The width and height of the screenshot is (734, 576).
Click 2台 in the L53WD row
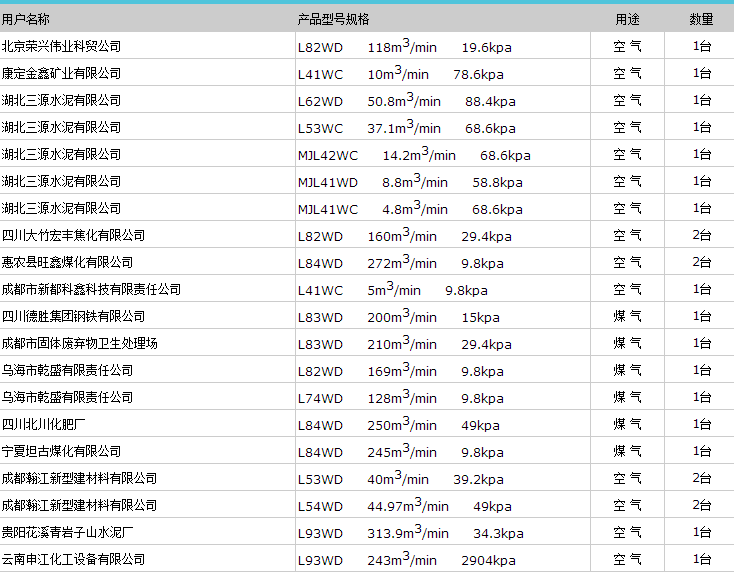(702, 479)
